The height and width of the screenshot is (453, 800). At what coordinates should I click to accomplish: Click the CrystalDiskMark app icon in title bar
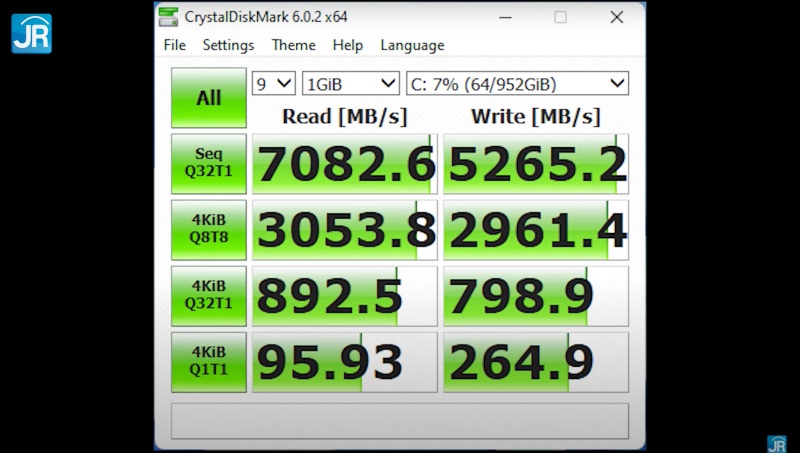click(168, 17)
